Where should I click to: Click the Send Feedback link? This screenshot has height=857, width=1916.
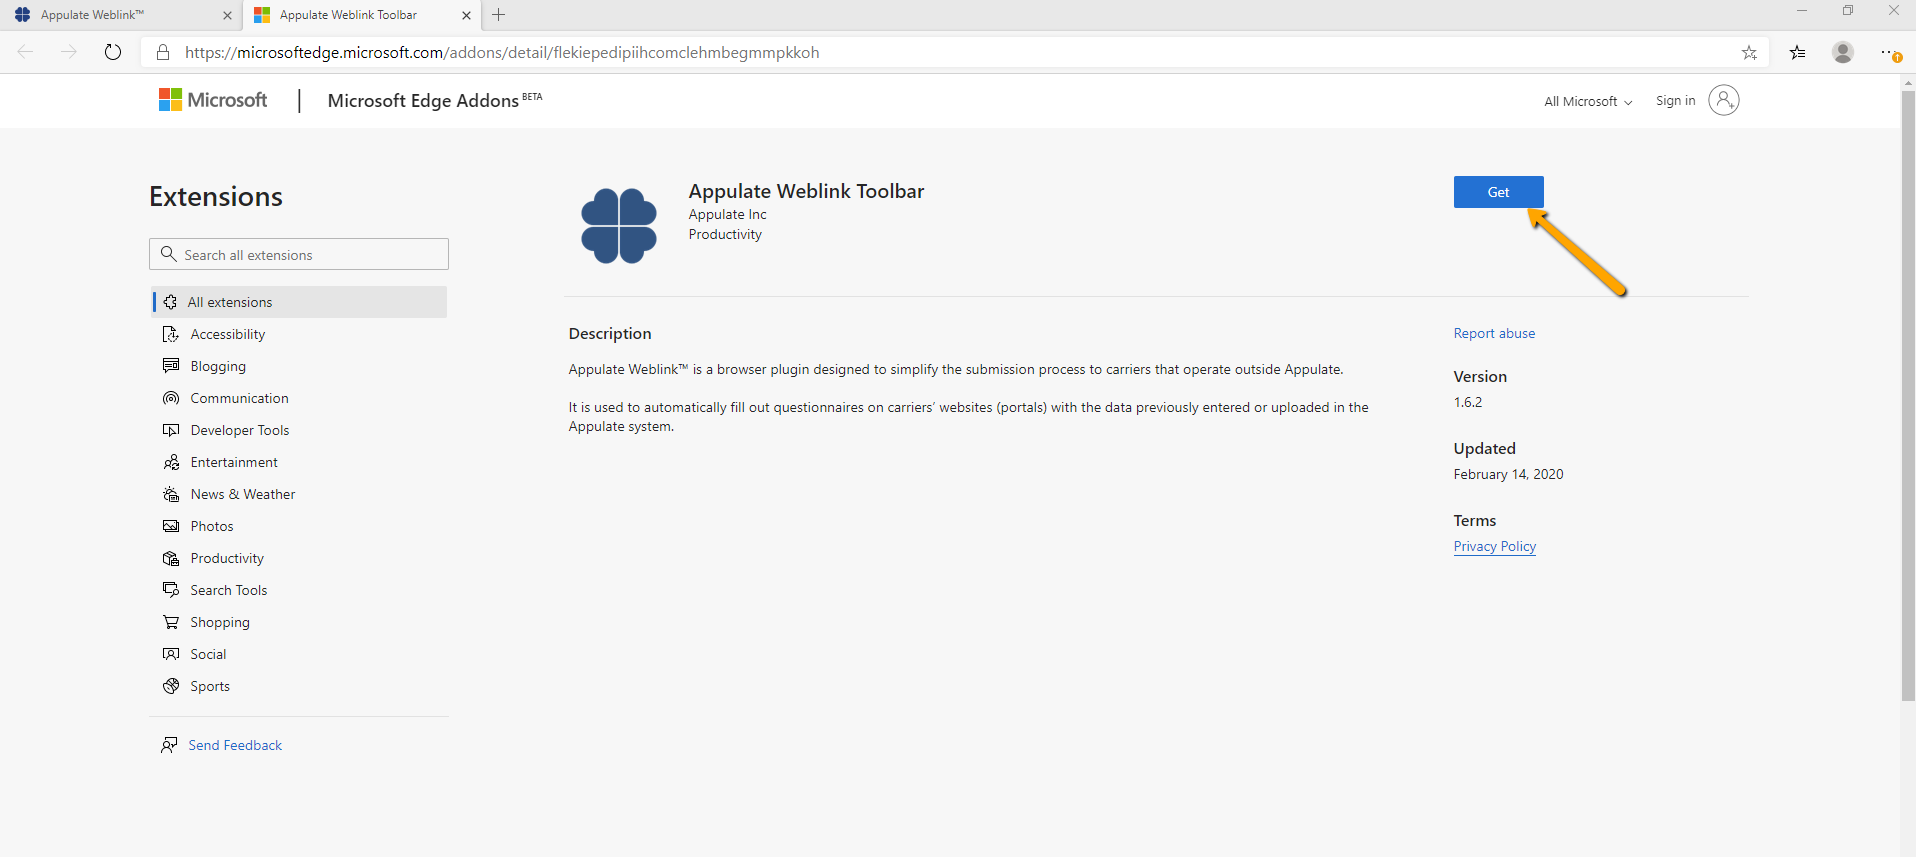click(235, 745)
